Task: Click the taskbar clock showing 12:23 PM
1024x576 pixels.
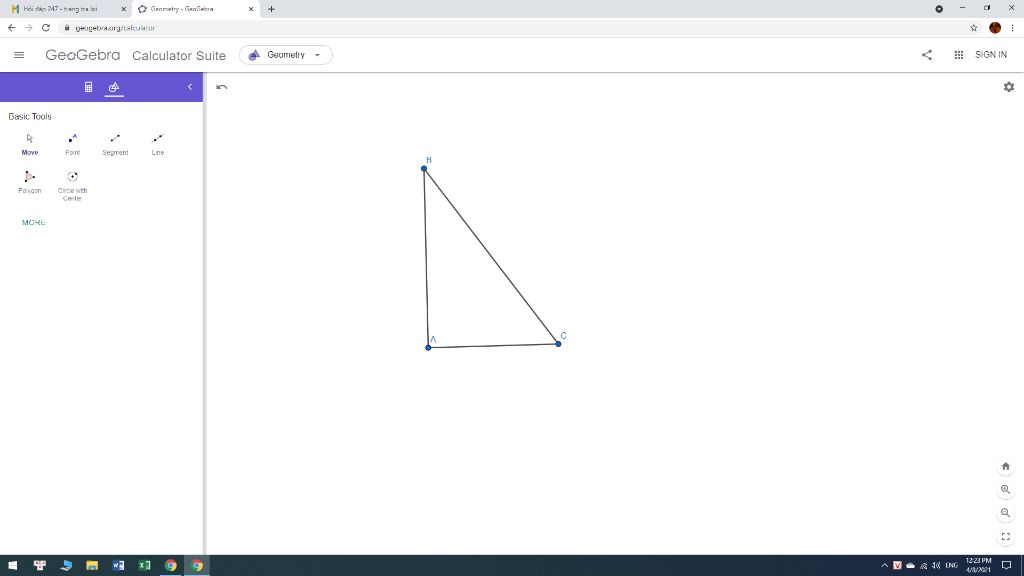Action: 978,566
